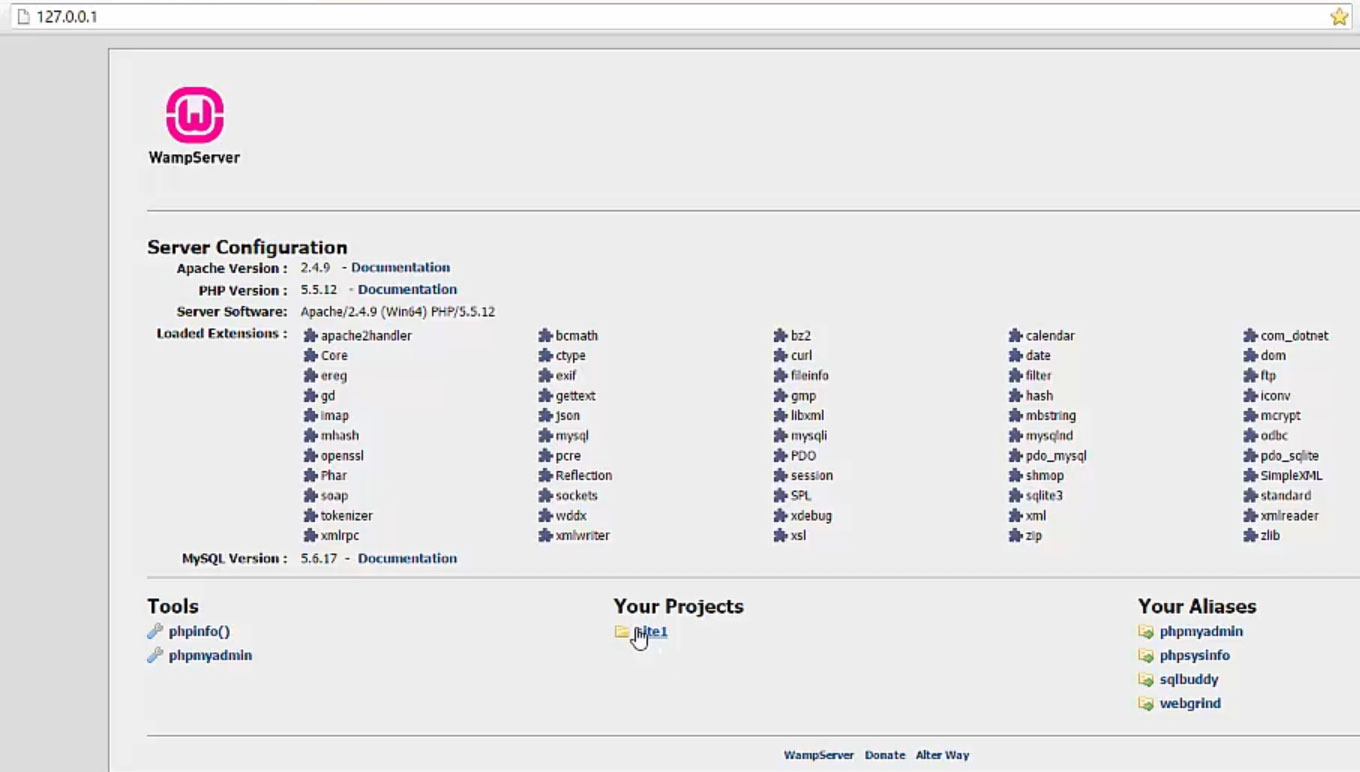Click the Your Aliases heading
Screen dimensions: 1360x772
[x=1197, y=606]
